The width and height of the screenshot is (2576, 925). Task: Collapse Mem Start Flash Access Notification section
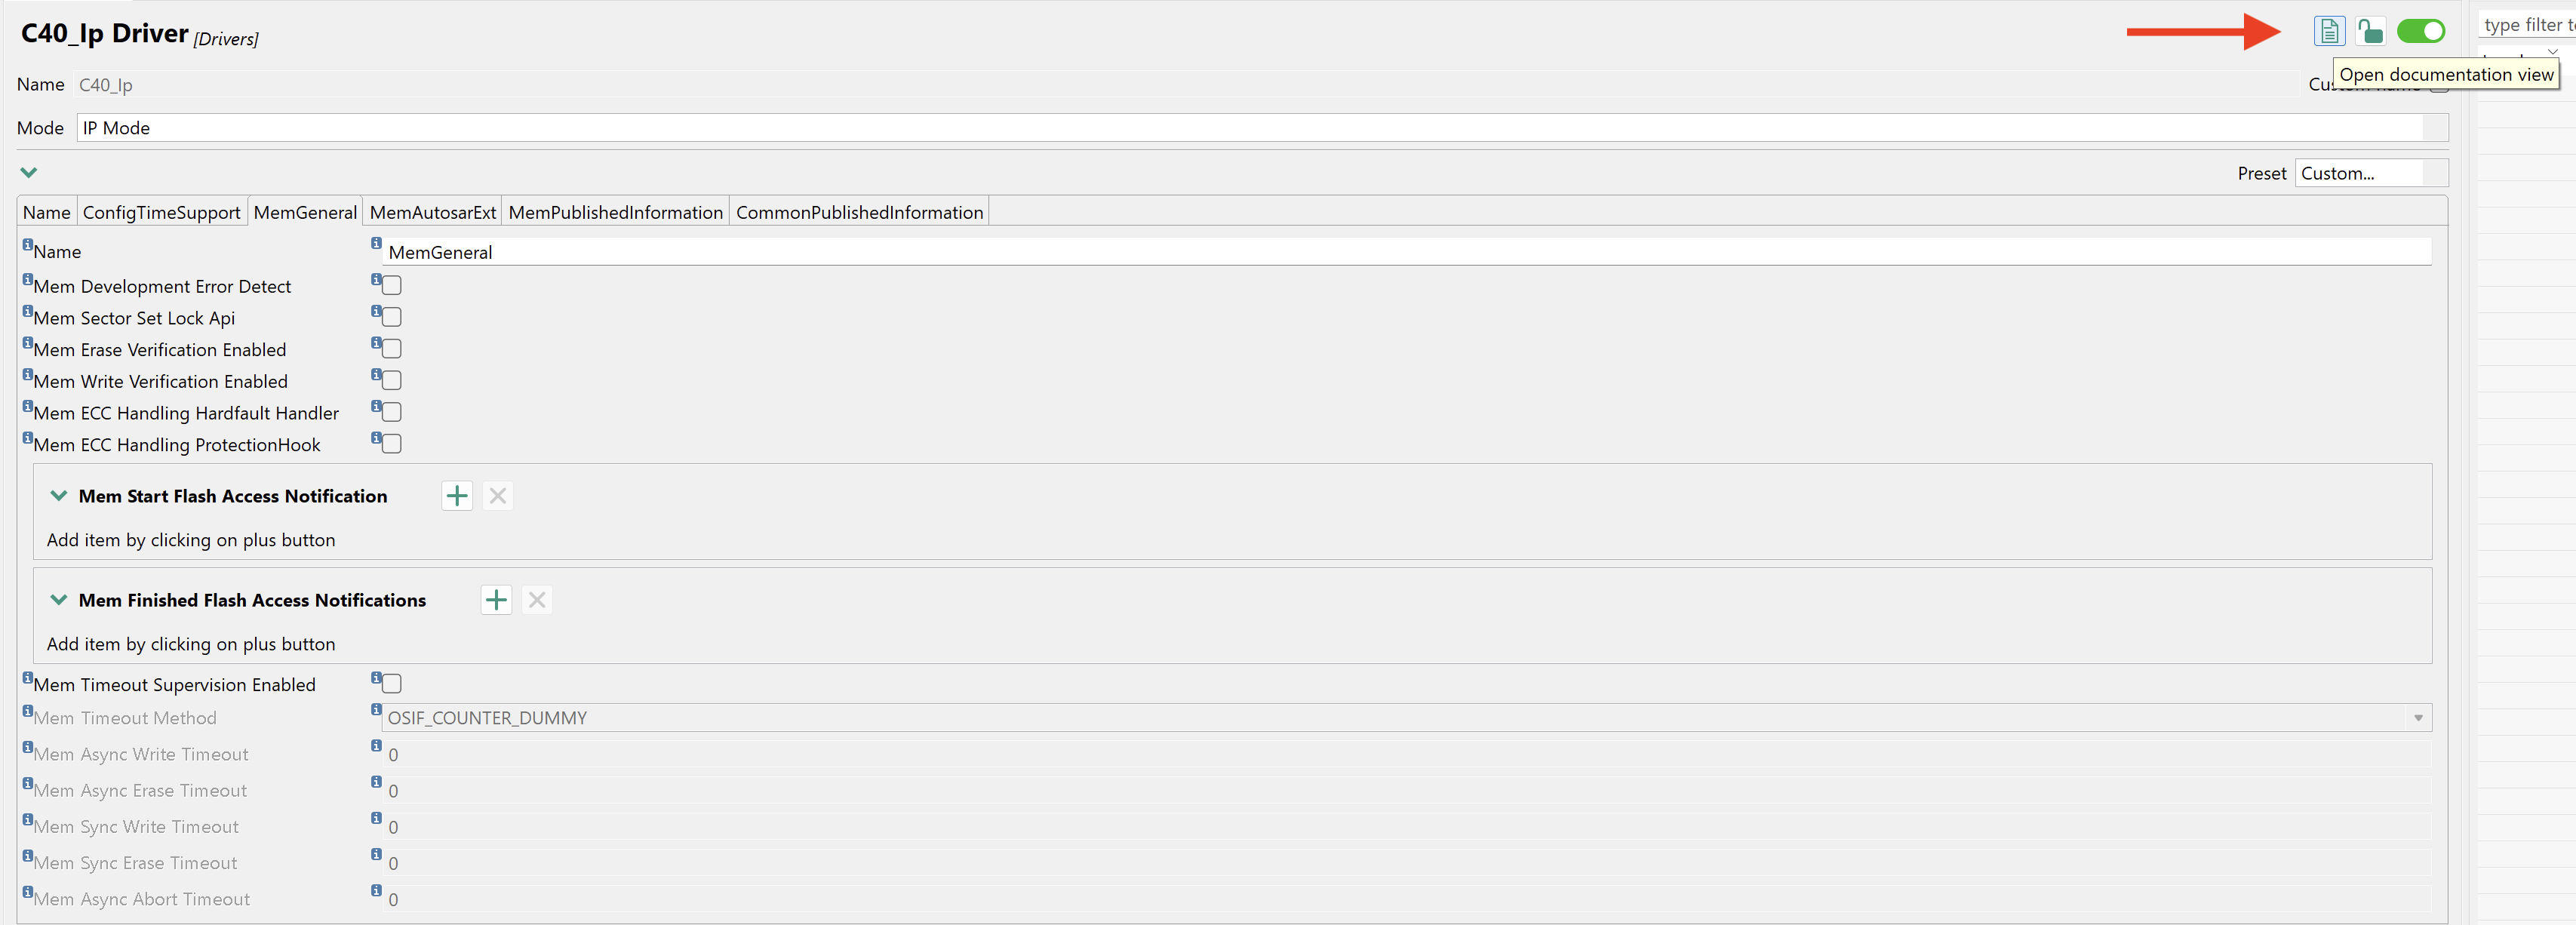point(59,496)
